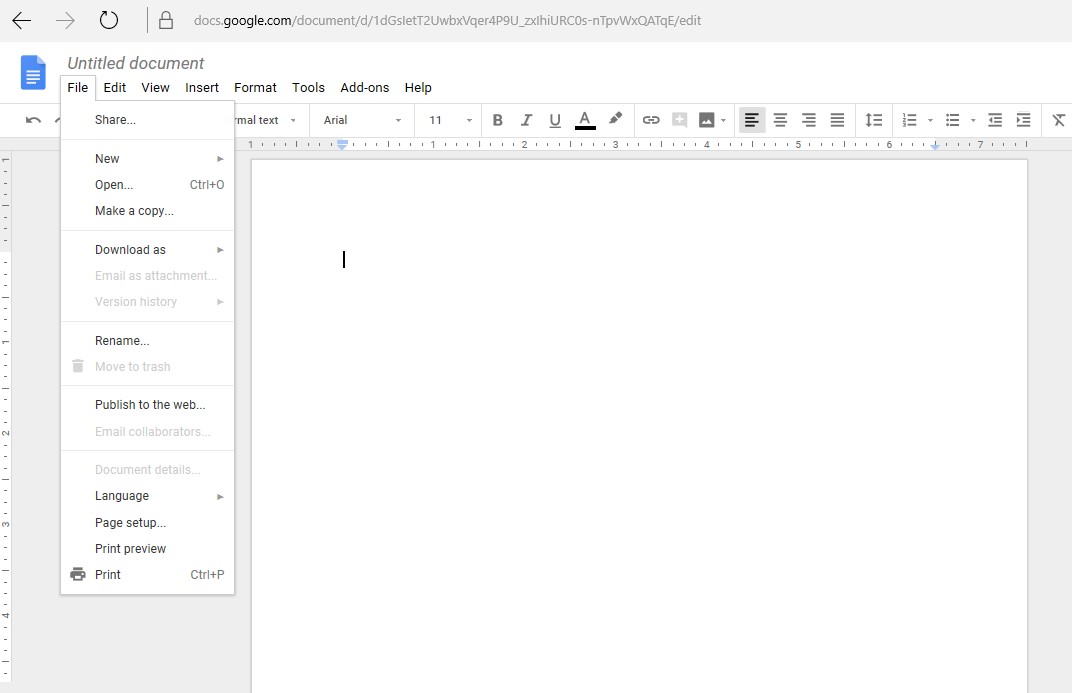Open the Format menu

pyautogui.click(x=255, y=87)
